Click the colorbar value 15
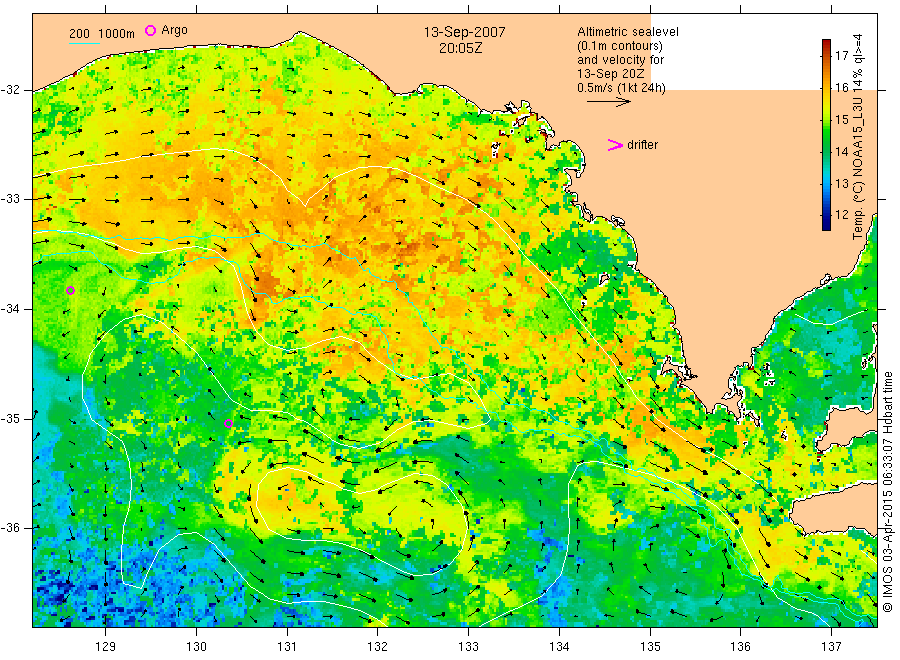The image size is (900, 660). coord(841,119)
